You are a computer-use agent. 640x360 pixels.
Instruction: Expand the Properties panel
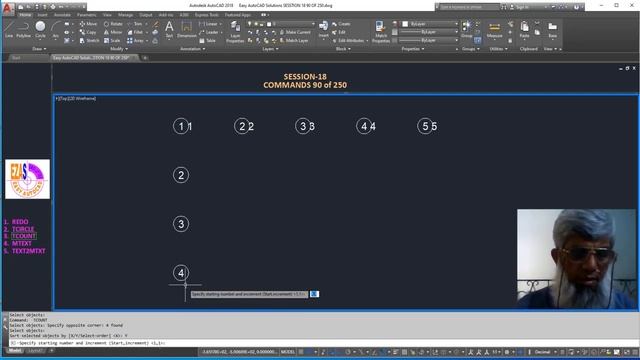tap(413, 49)
